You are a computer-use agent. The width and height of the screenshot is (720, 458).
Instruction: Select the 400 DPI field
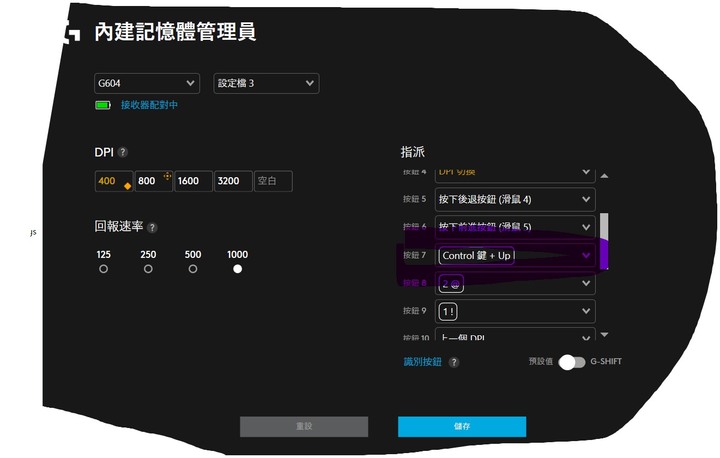(114, 181)
